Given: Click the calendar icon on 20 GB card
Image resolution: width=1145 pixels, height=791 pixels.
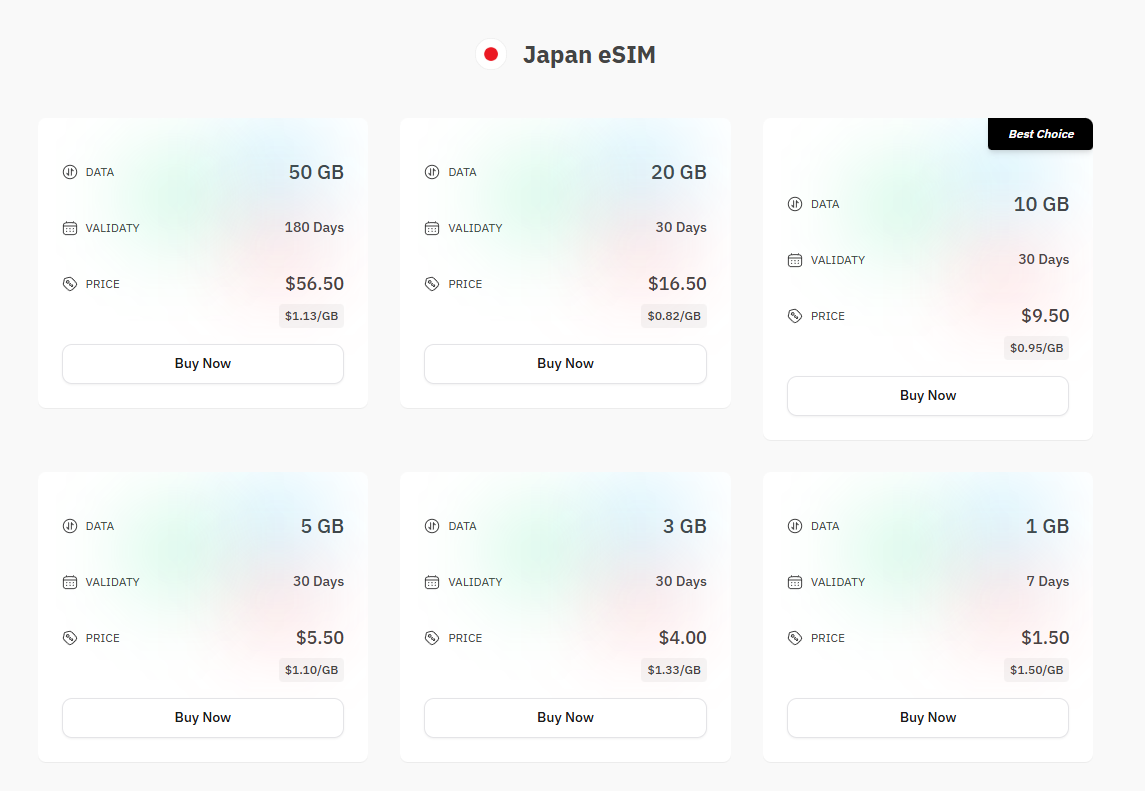Looking at the screenshot, I should pos(432,228).
